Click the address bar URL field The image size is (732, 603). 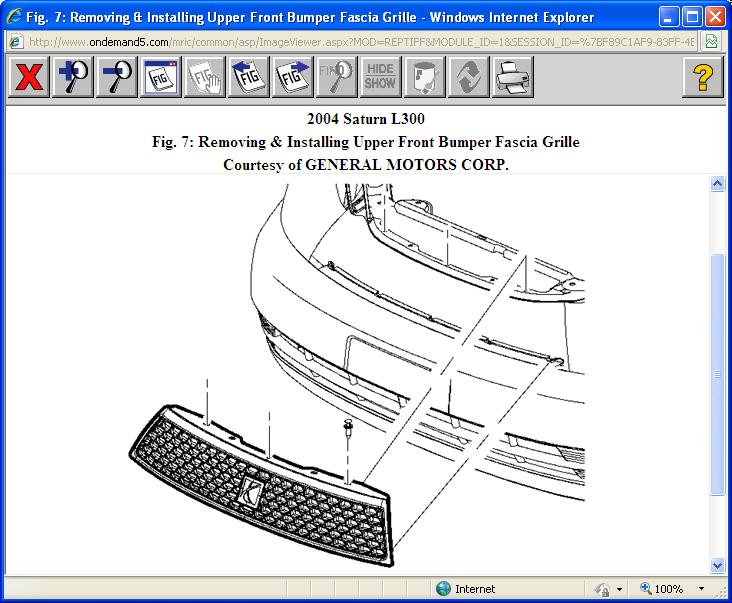point(361,42)
